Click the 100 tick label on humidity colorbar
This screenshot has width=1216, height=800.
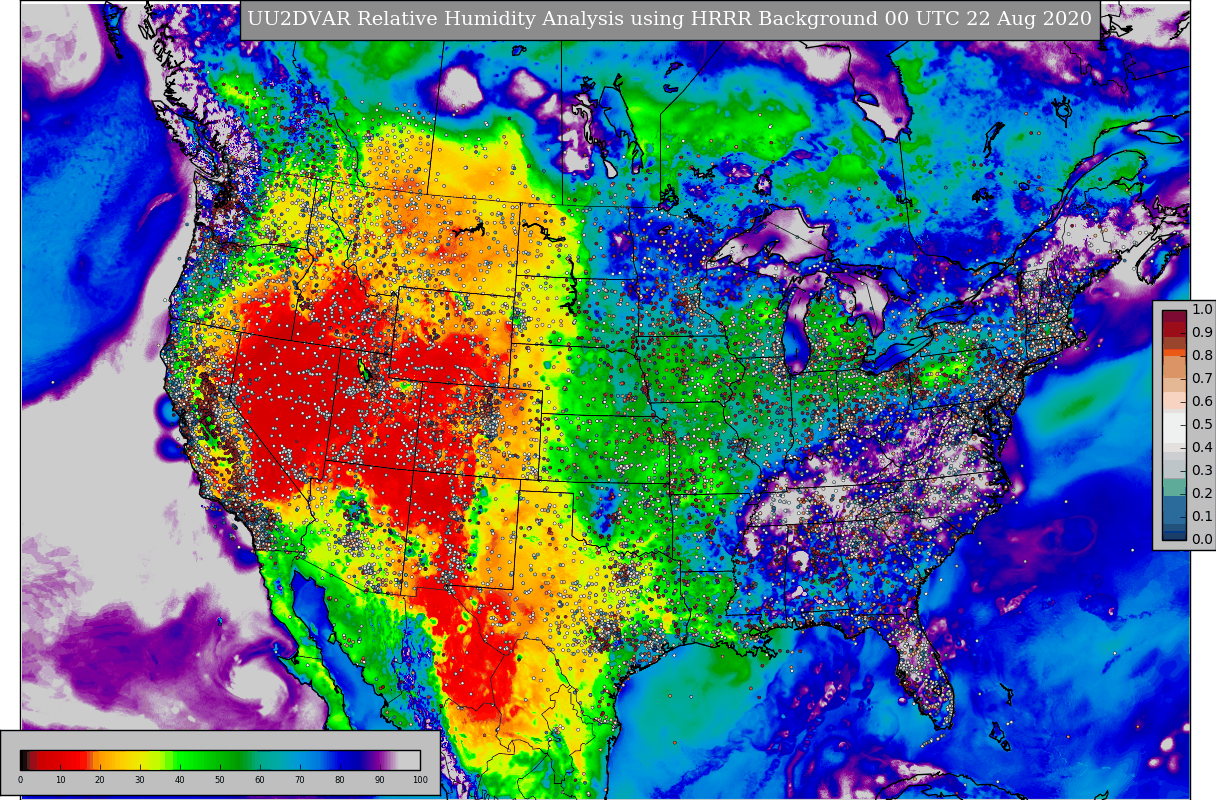click(x=420, y=780)
